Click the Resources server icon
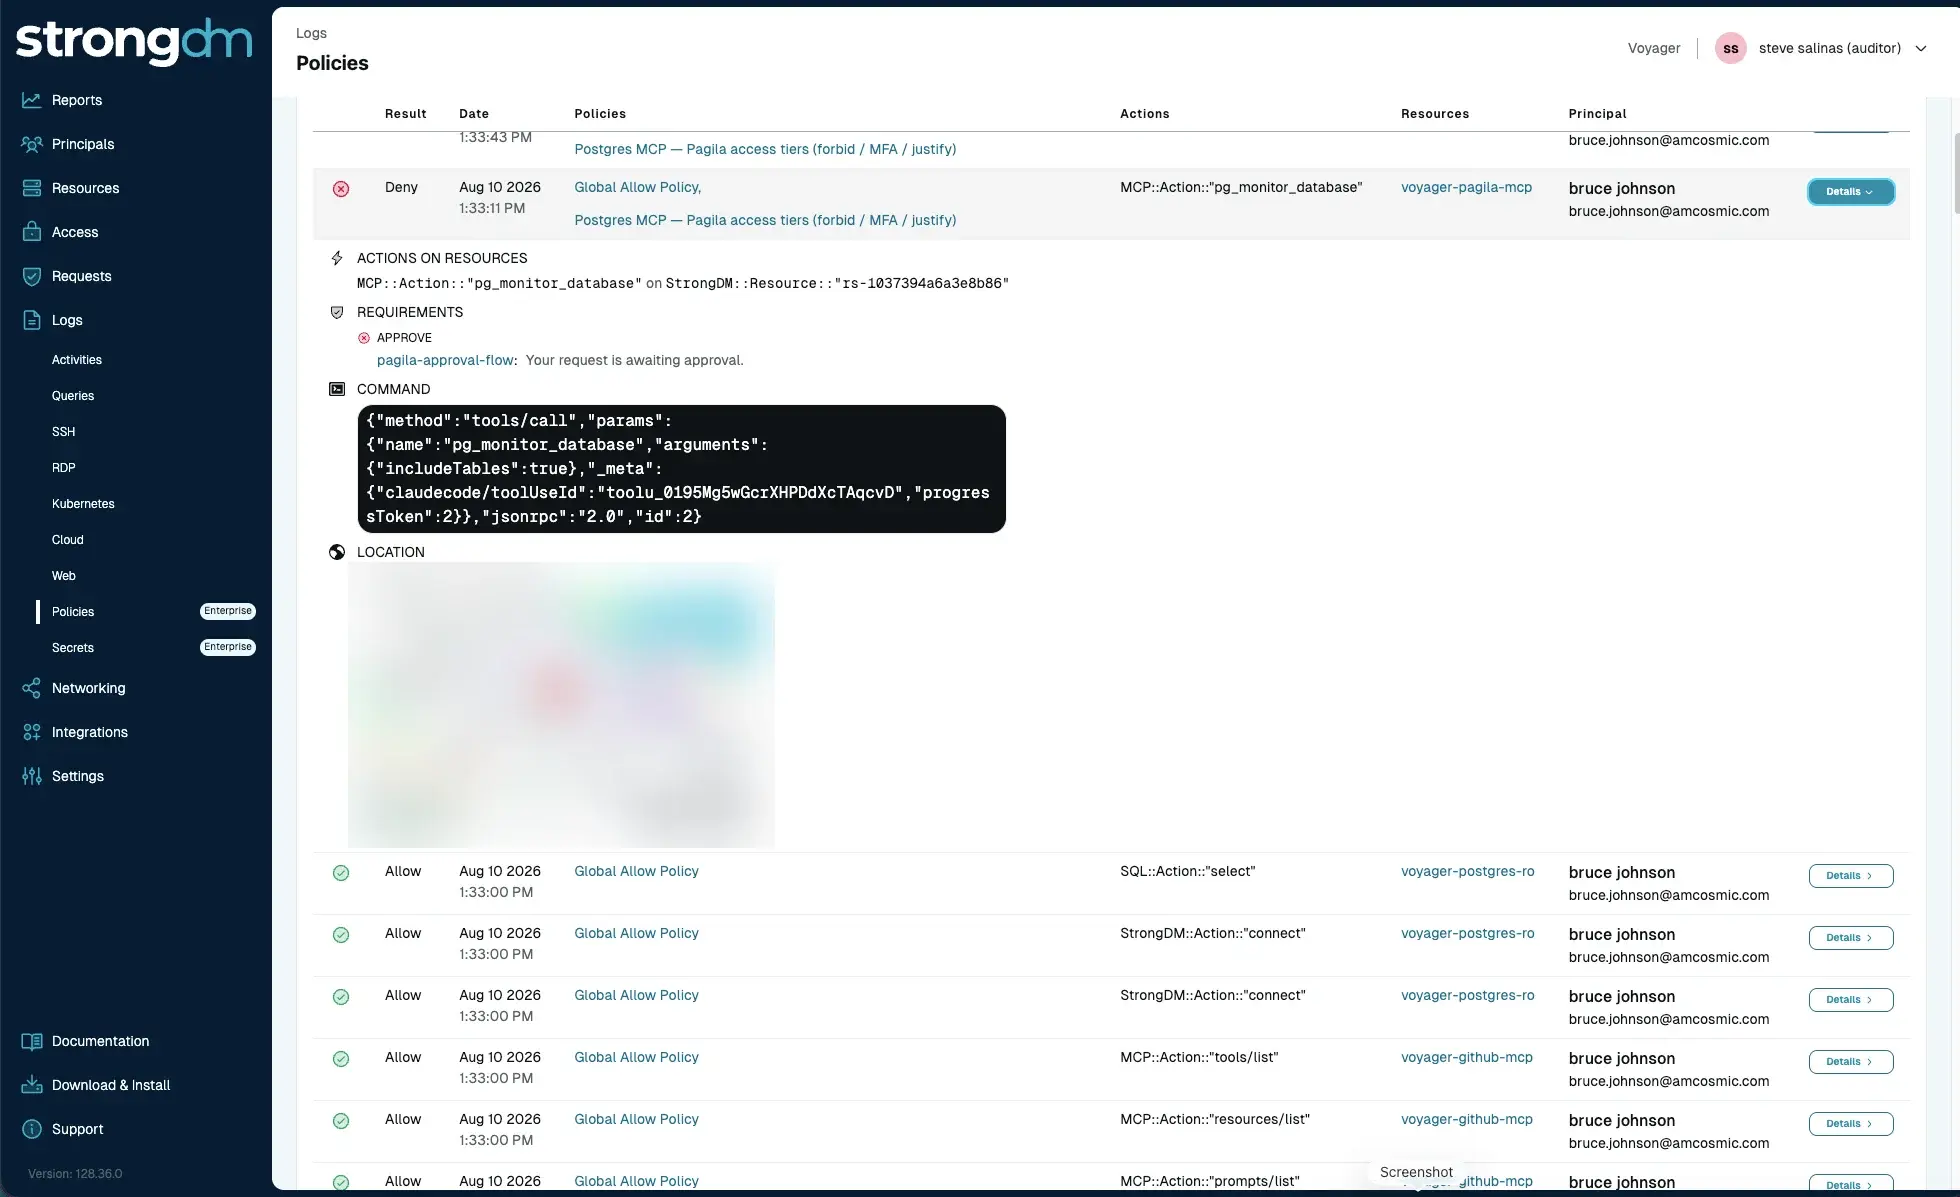This screenshot has height=1197, width=1960. click(x=32, y=188)
